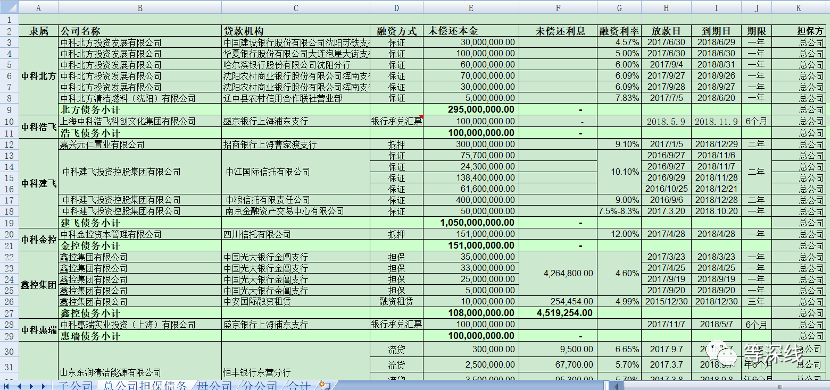Viewport: 830px width, 390px height.
Task: Select column I header
Action: [x=717, y=7]
